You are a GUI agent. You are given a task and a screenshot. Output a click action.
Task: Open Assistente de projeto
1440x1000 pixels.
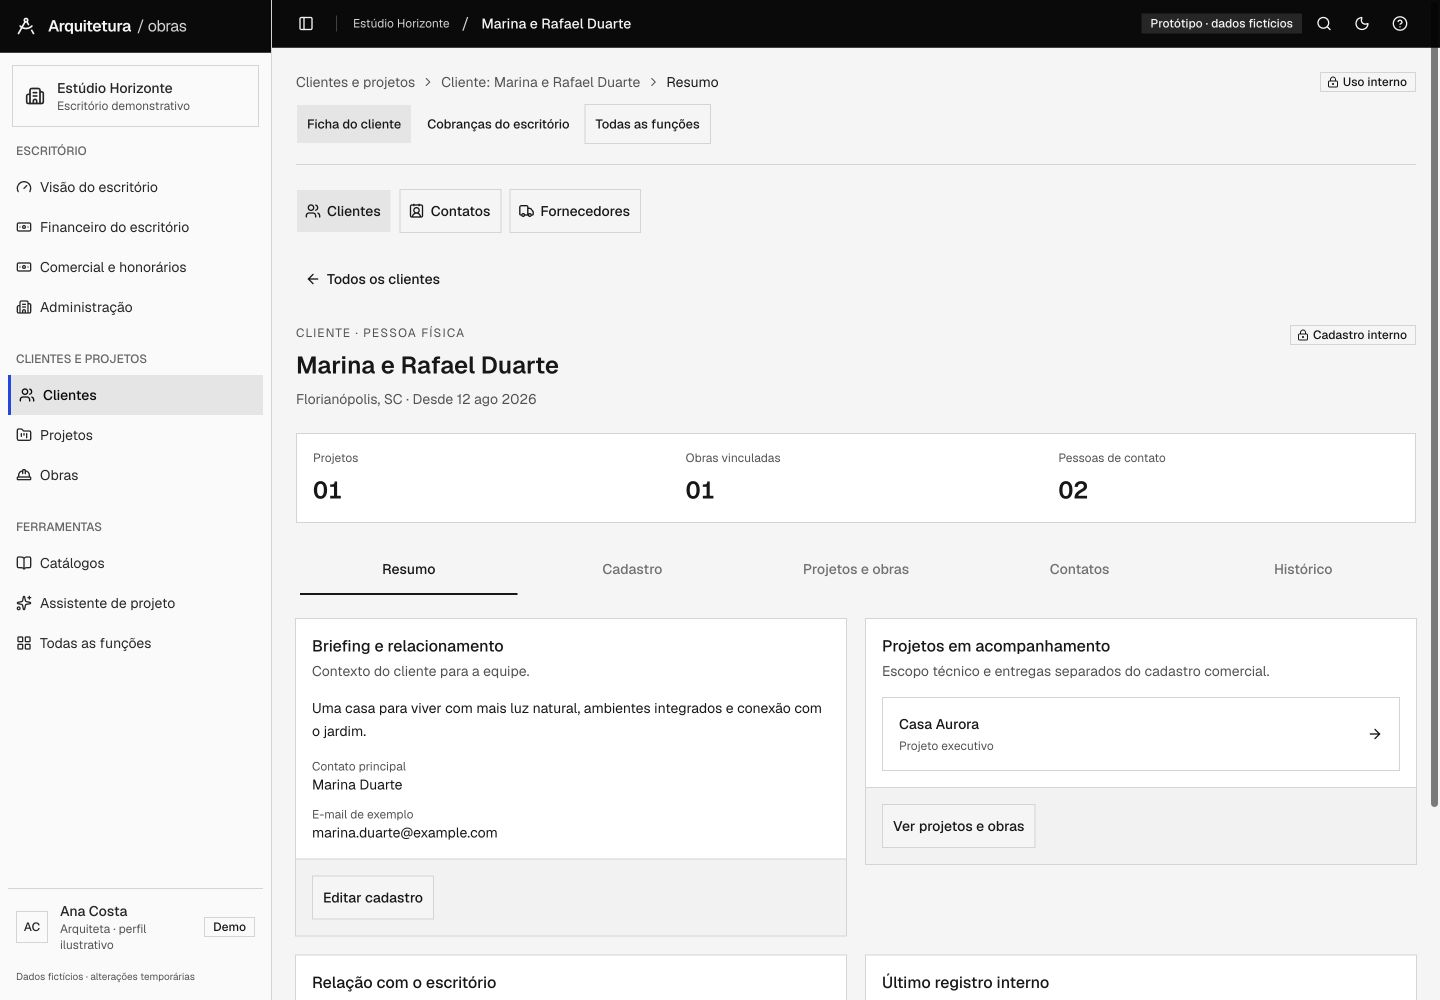tap(135, 603)
